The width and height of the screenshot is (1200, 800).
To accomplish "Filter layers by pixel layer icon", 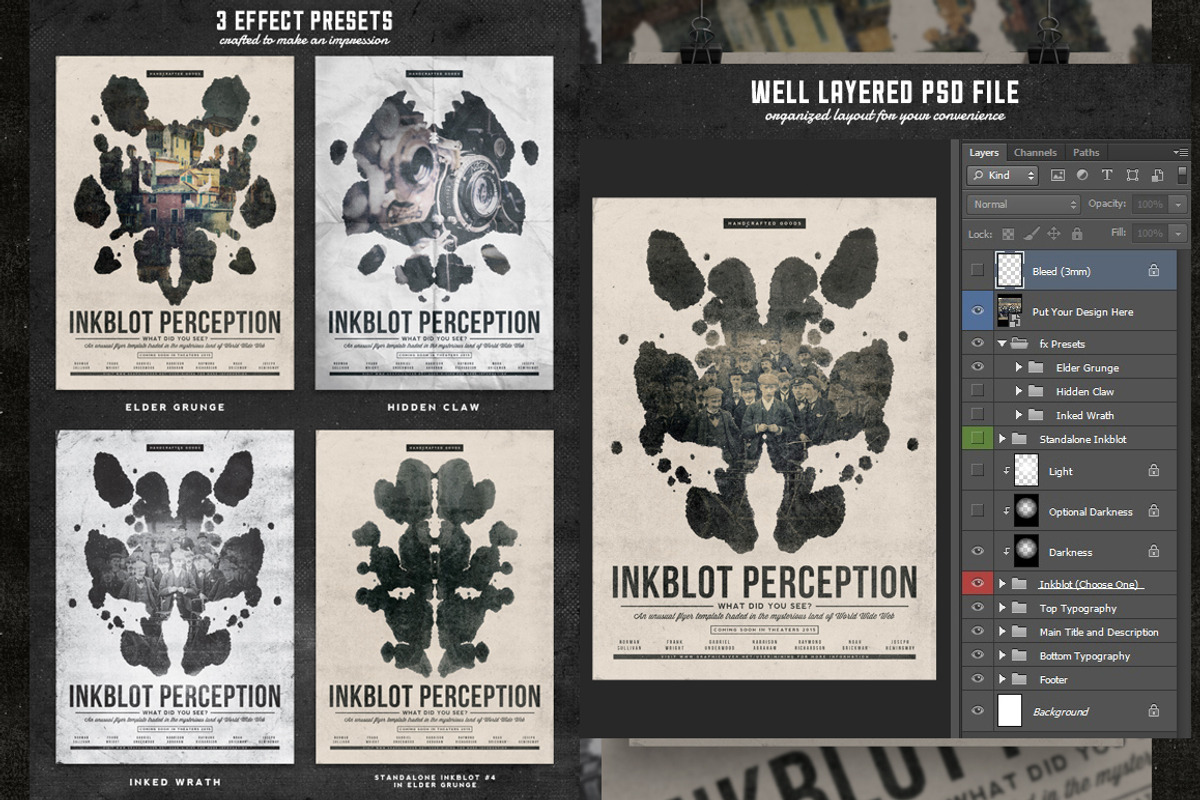I will [1058, 175].
